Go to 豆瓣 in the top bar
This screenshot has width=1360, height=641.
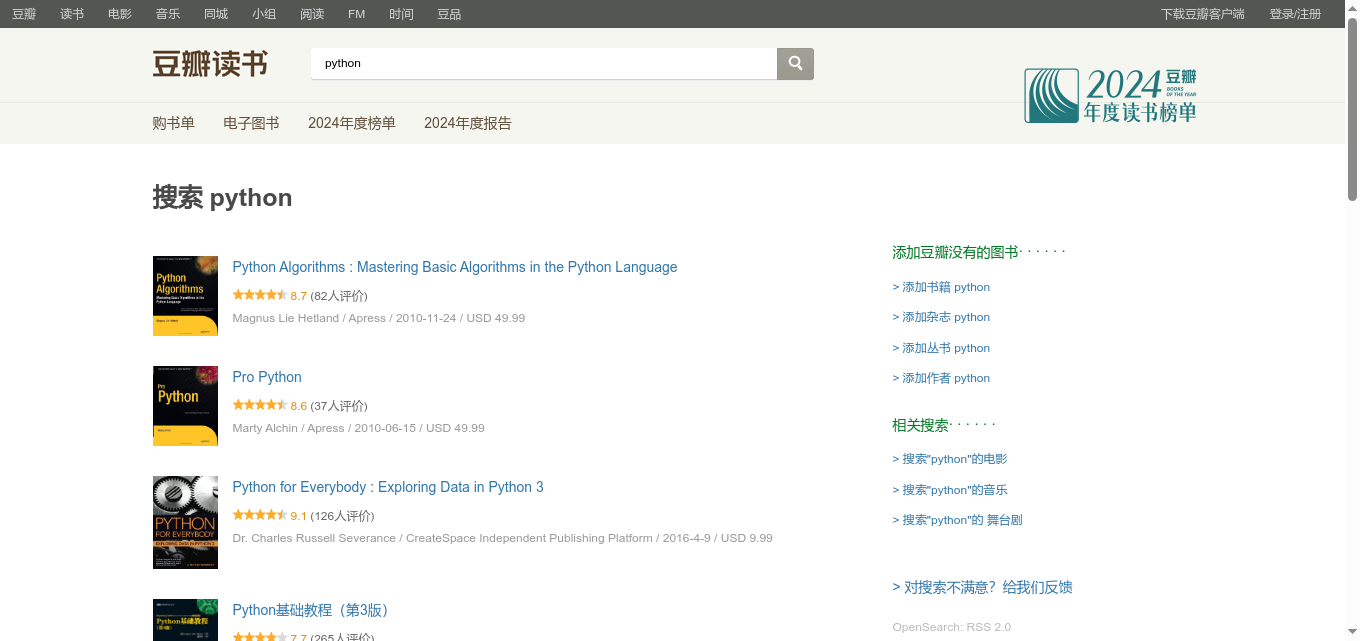(24, 14)
